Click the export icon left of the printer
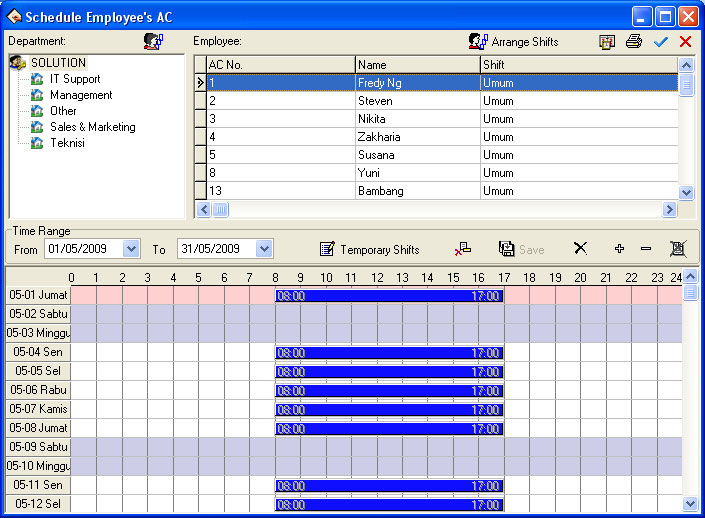This screenshot has height=518, width=705. (607, 42)
